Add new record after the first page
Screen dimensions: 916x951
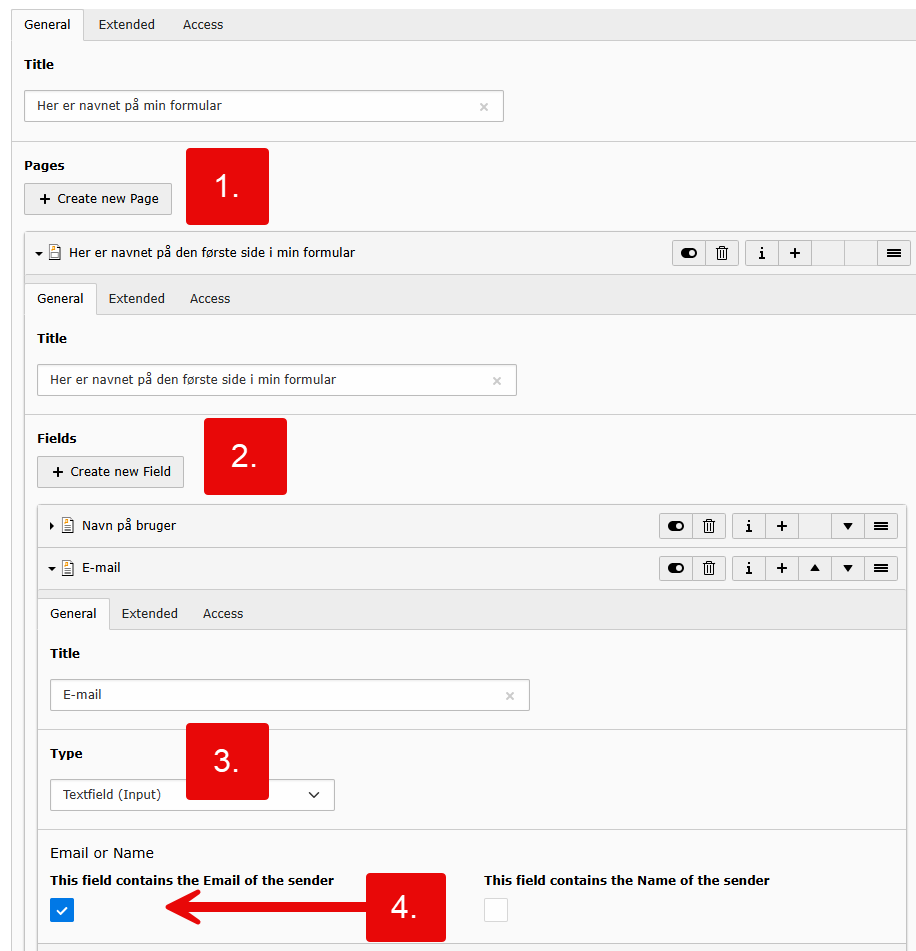pyautogui.click(x=795, y=254)
